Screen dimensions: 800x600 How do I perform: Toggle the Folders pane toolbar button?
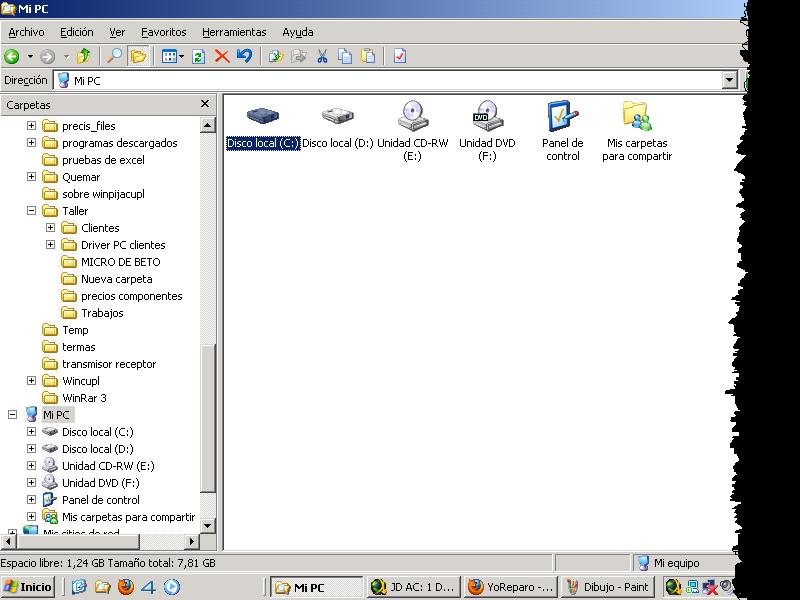tap(138, 56)
